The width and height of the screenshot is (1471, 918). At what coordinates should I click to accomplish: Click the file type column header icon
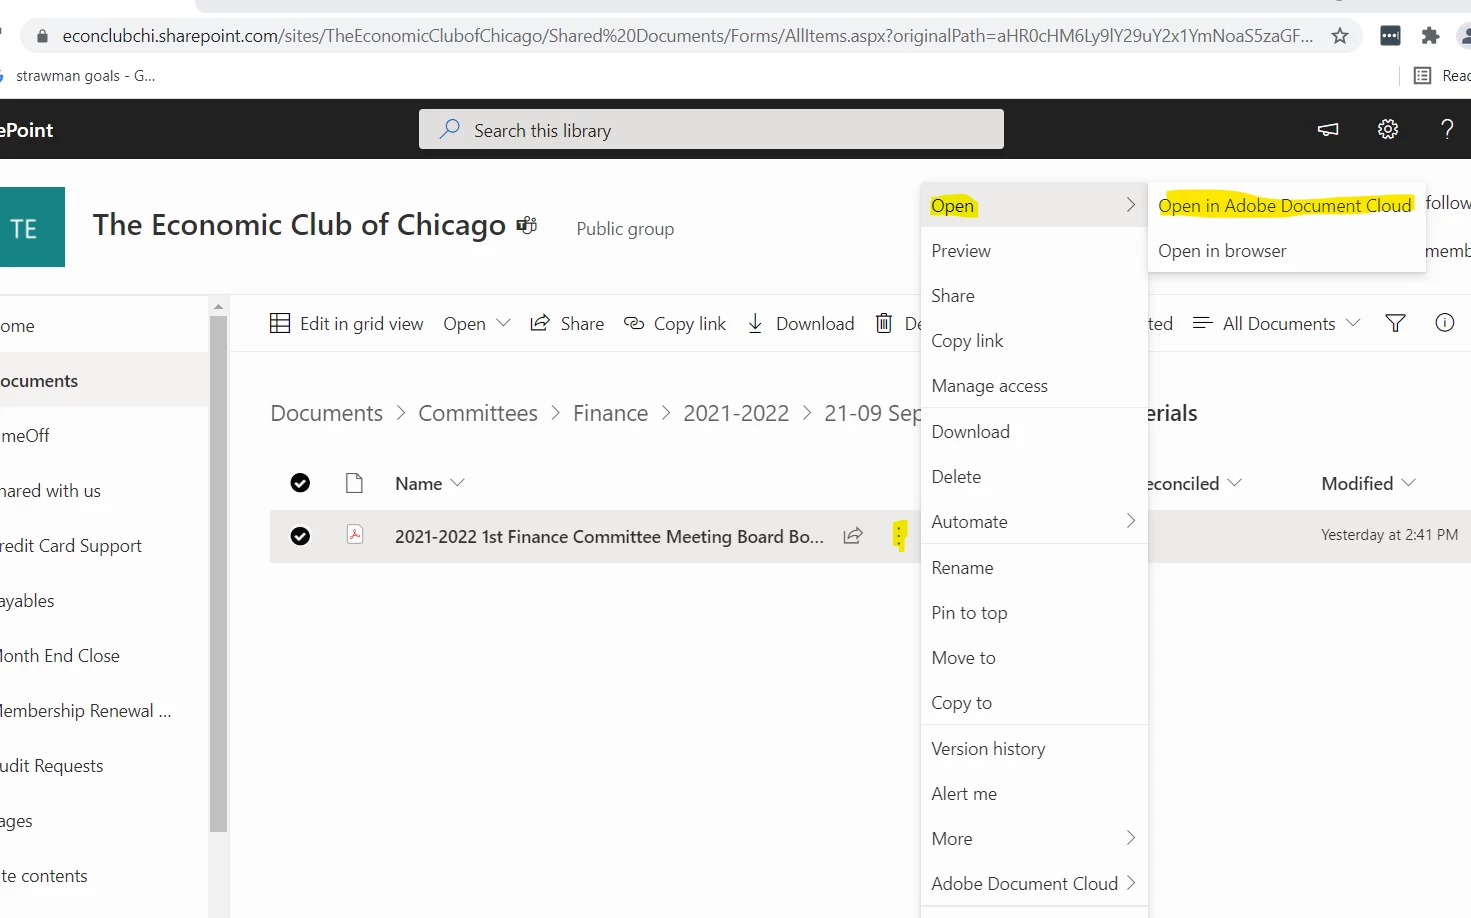(x=354, y=483)
